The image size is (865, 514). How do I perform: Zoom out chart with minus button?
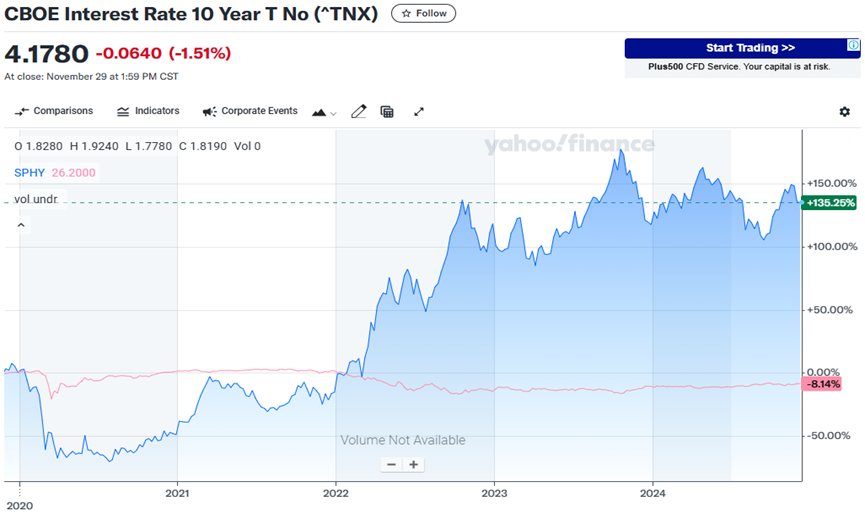click(x=391, y=464)
